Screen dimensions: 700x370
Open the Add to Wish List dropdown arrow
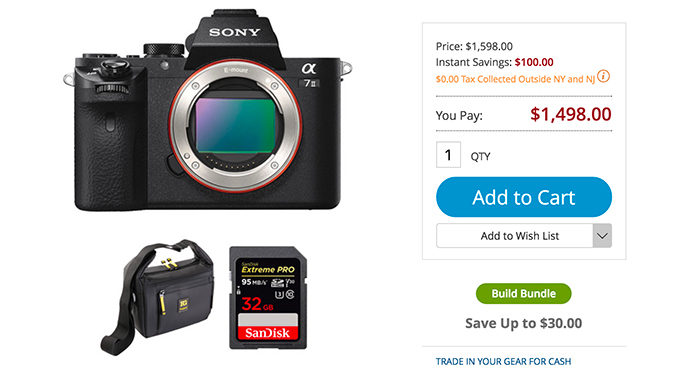coord(602,236)
